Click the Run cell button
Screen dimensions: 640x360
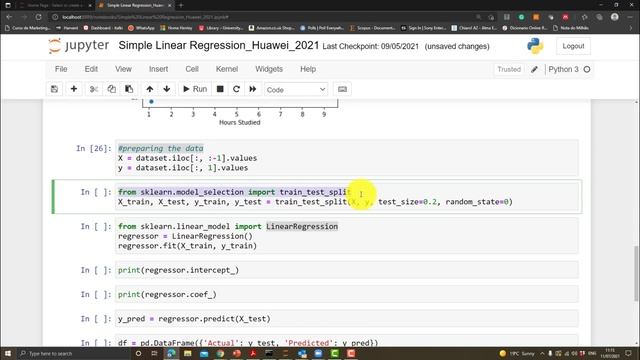point(195,89)
